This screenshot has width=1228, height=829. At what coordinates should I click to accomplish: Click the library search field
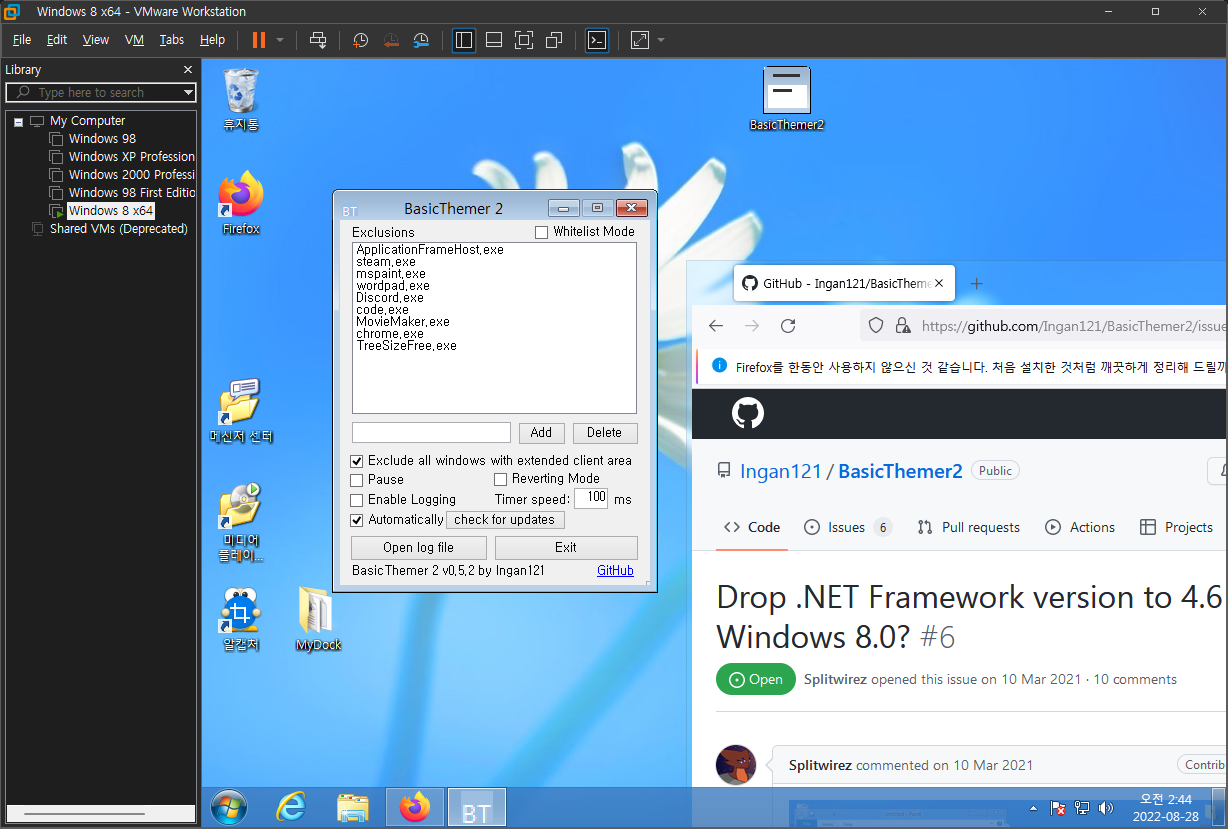point(100,92)
